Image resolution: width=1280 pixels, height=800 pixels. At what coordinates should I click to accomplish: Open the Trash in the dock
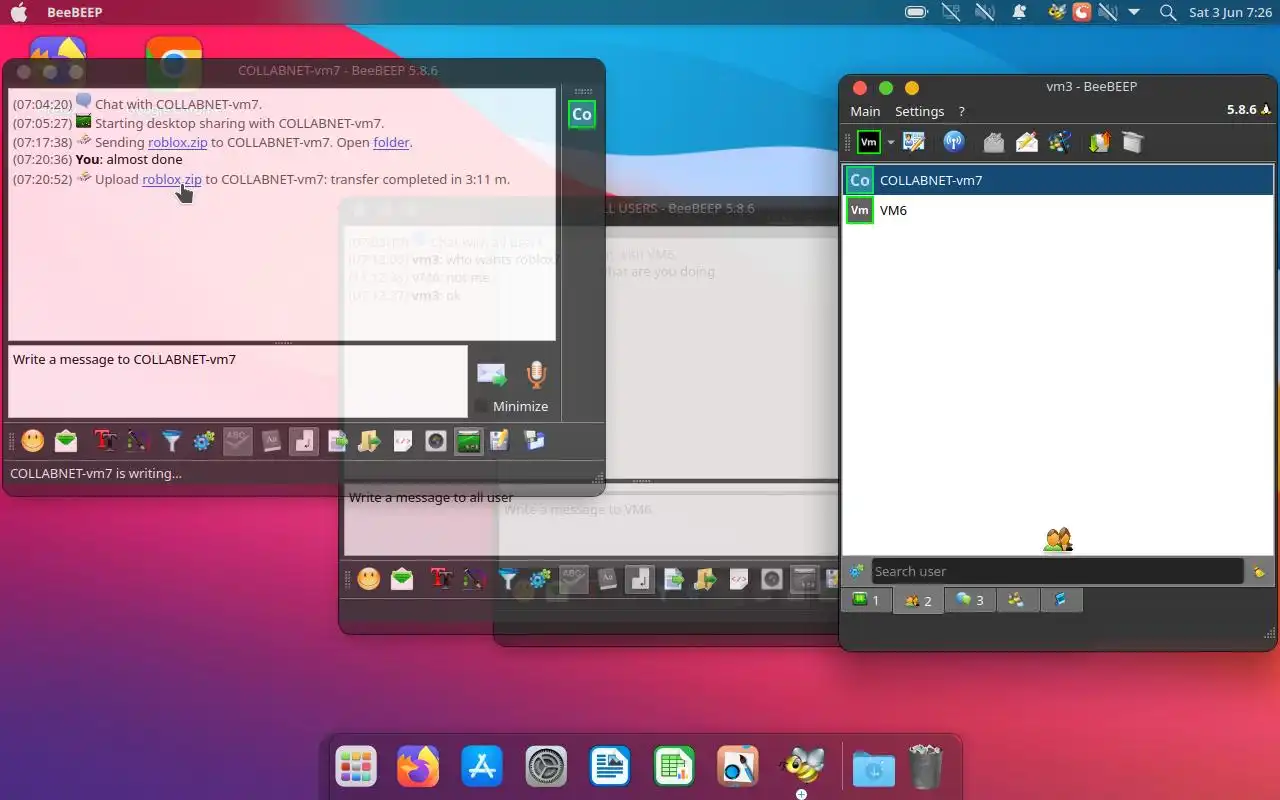tap(926, 767)
